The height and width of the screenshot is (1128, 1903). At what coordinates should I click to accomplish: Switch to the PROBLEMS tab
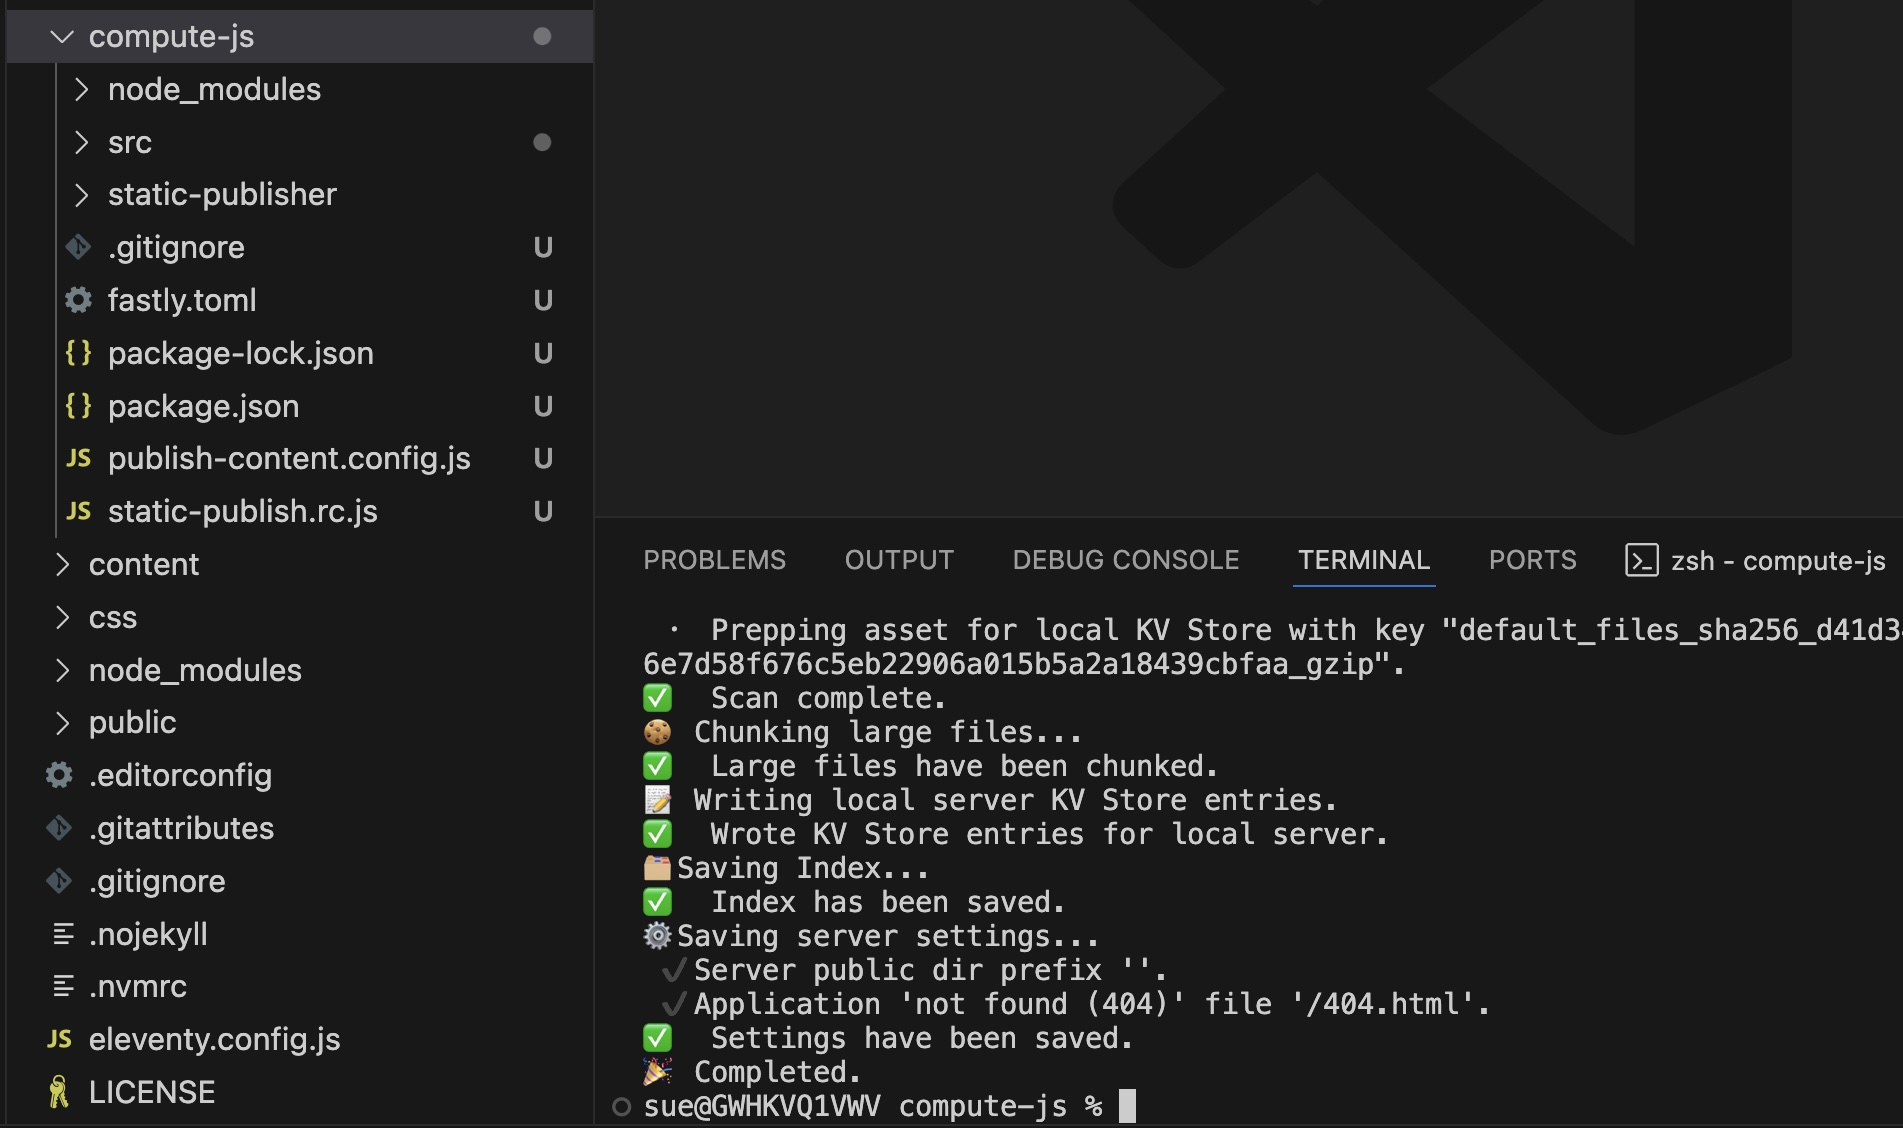[714, 560]
